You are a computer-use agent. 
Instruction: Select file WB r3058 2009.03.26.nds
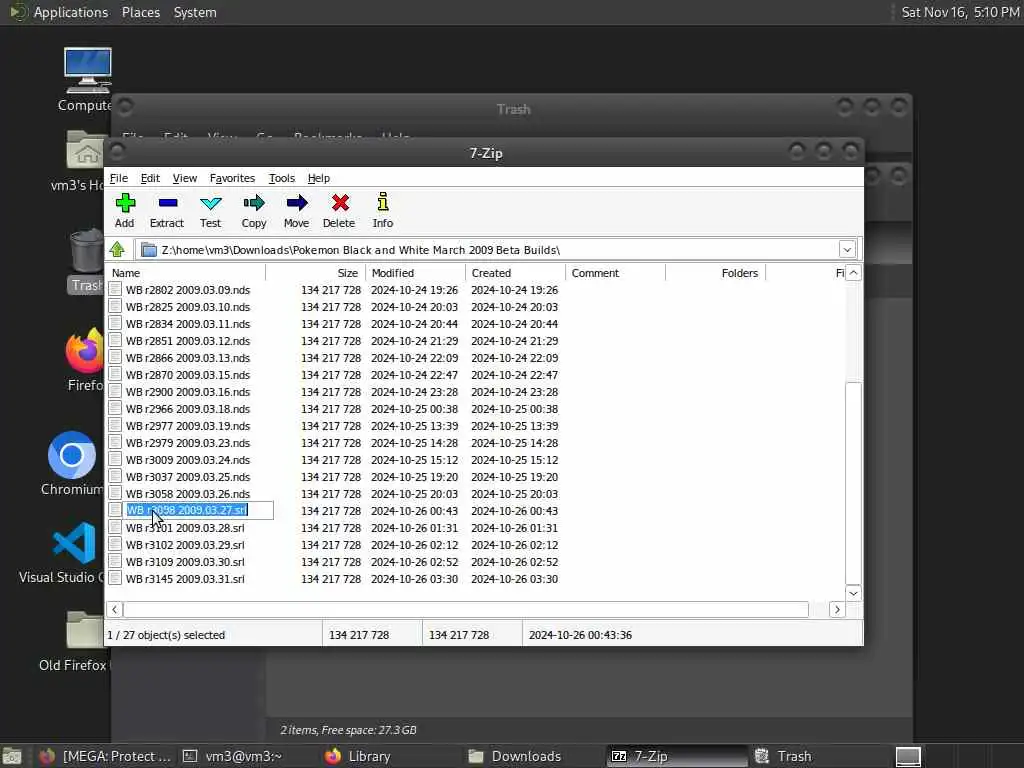188,493
